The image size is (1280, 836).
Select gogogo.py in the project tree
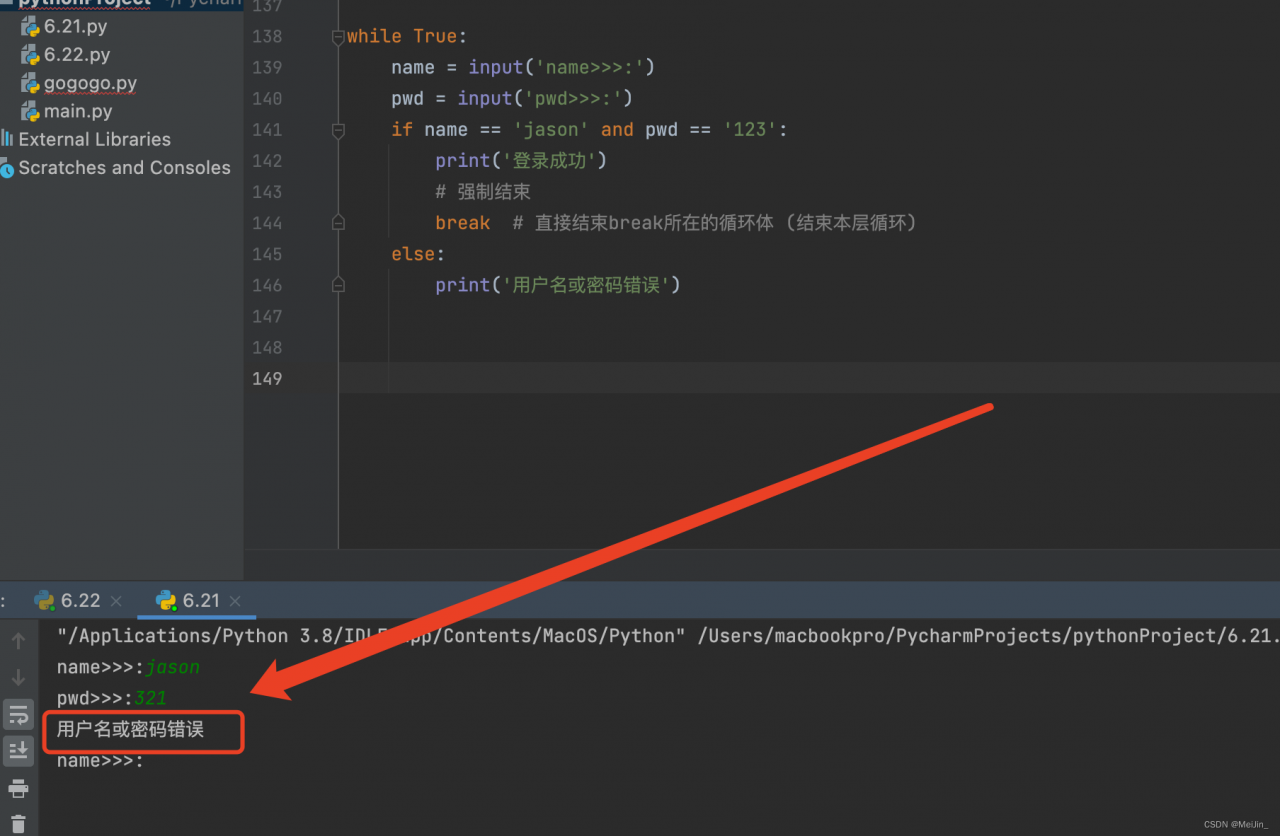point(80,83)
